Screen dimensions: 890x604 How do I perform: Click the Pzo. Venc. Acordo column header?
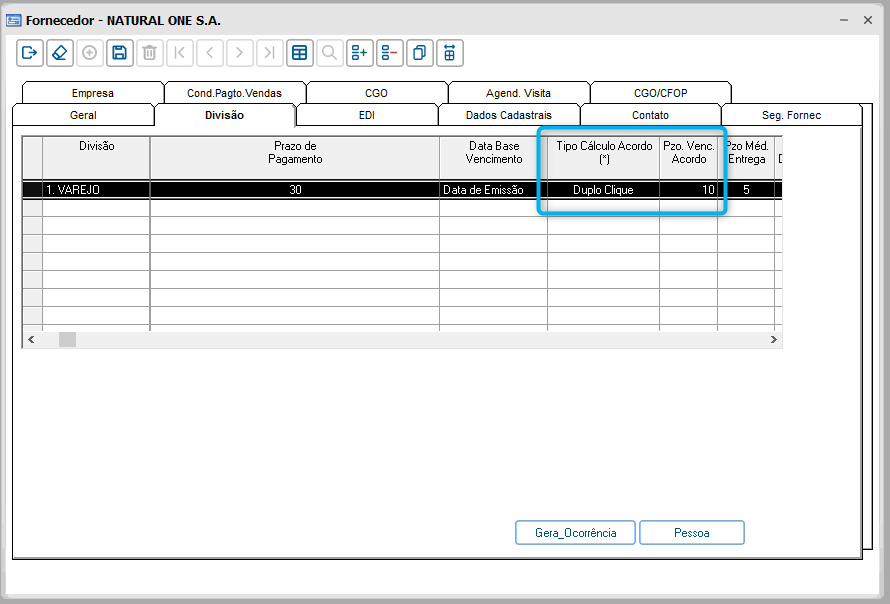pos(689,158)
